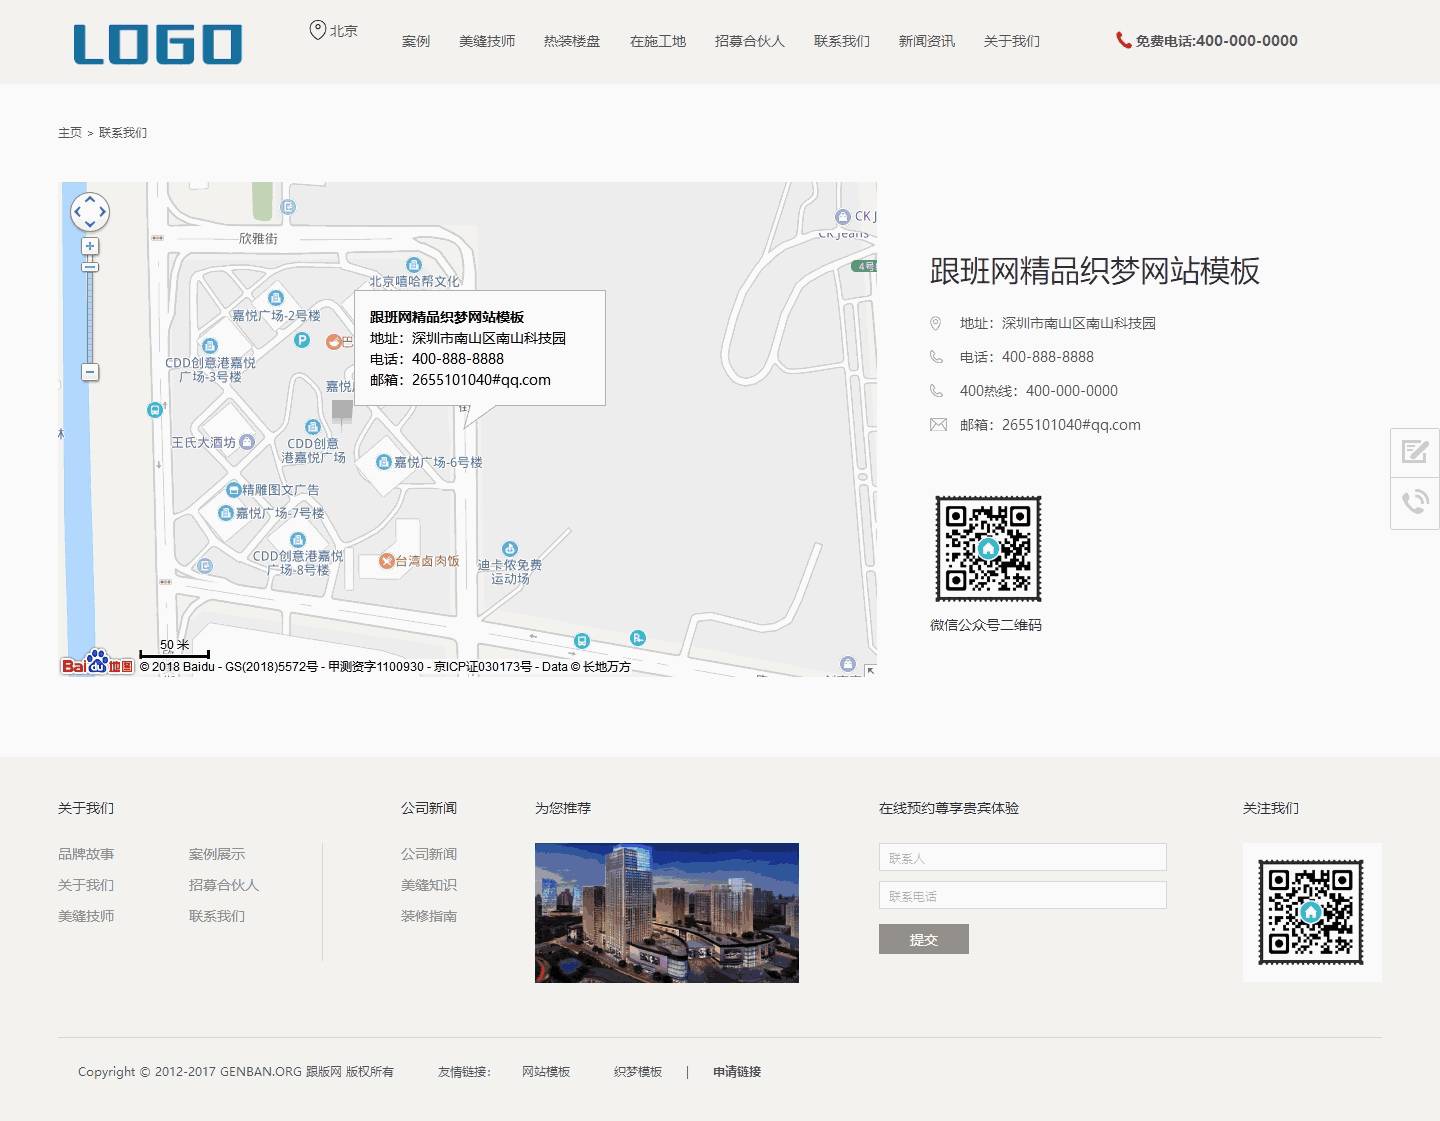Focus the 联系电话 input field
The width and height of the screenshot is (1440, 1121).
[x=1023, y=895]
